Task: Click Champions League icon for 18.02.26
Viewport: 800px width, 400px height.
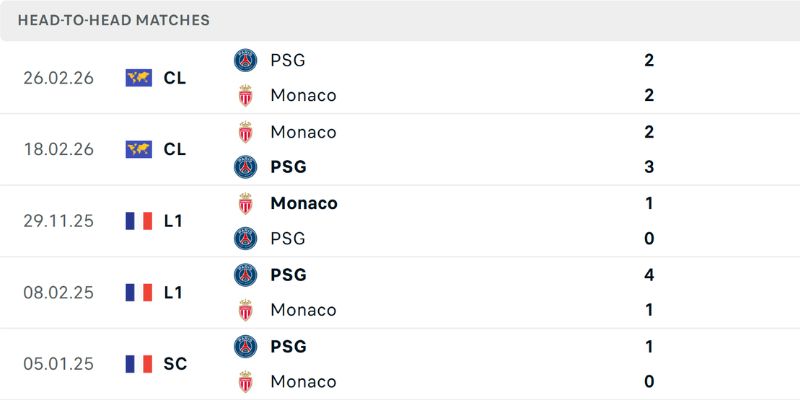Action: 139,149
